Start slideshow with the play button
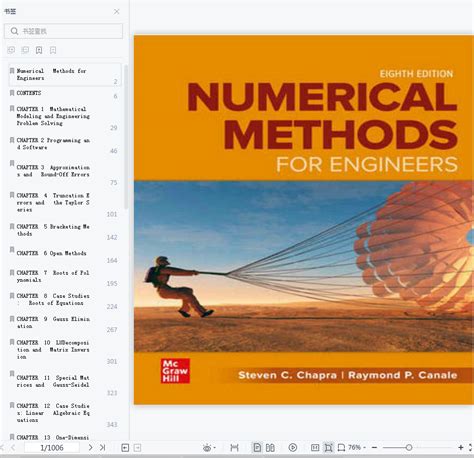The image size is (474, 458). pyautogui.click(x=293, y=447)
